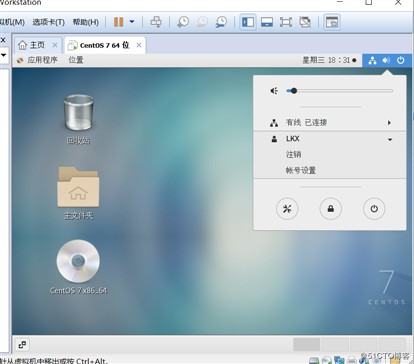The height and width of the screenshot is (364, 414).
Task: Open system settings wrench button
Action: pos(287,209)
